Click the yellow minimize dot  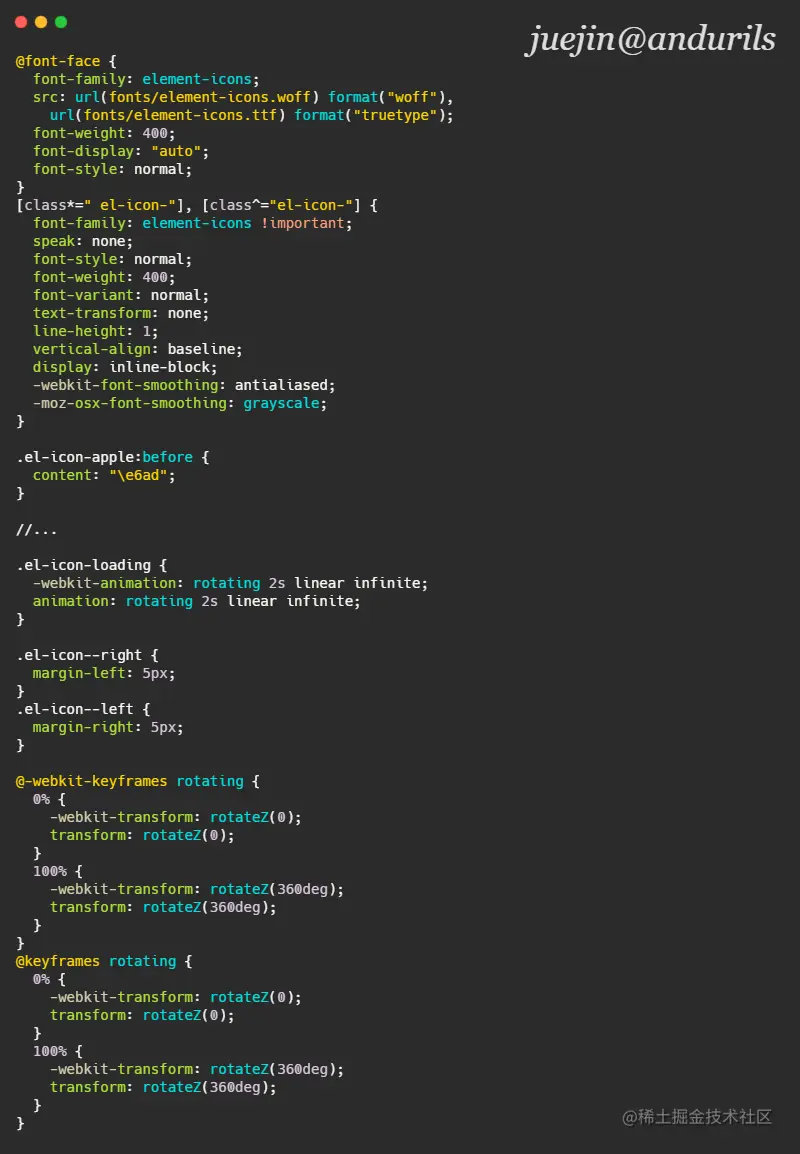click(x=41, y=22)
